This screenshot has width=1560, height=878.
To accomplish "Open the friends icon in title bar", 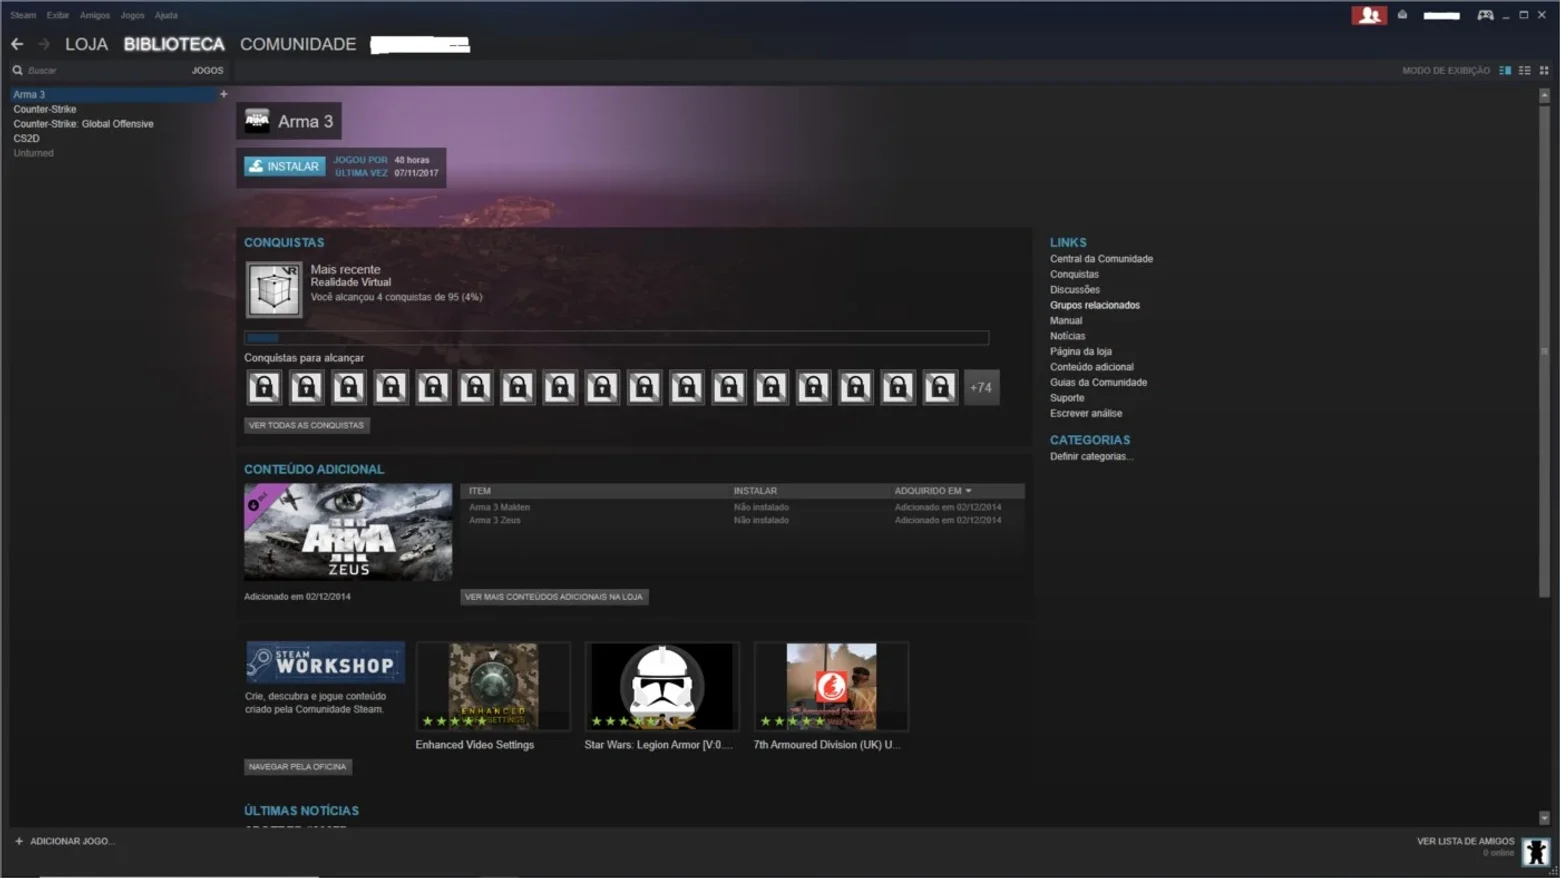I will tap(1369, 15).
